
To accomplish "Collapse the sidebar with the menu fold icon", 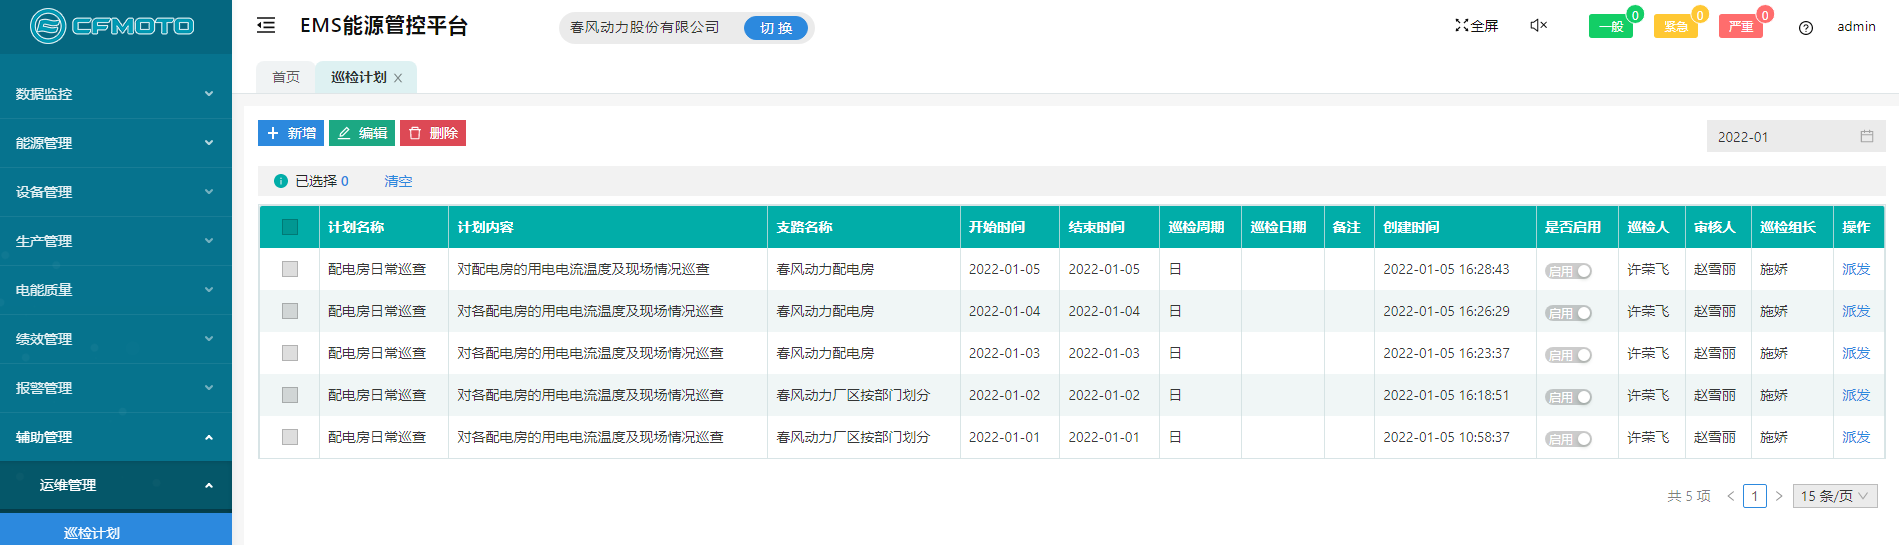I will 266,26.
